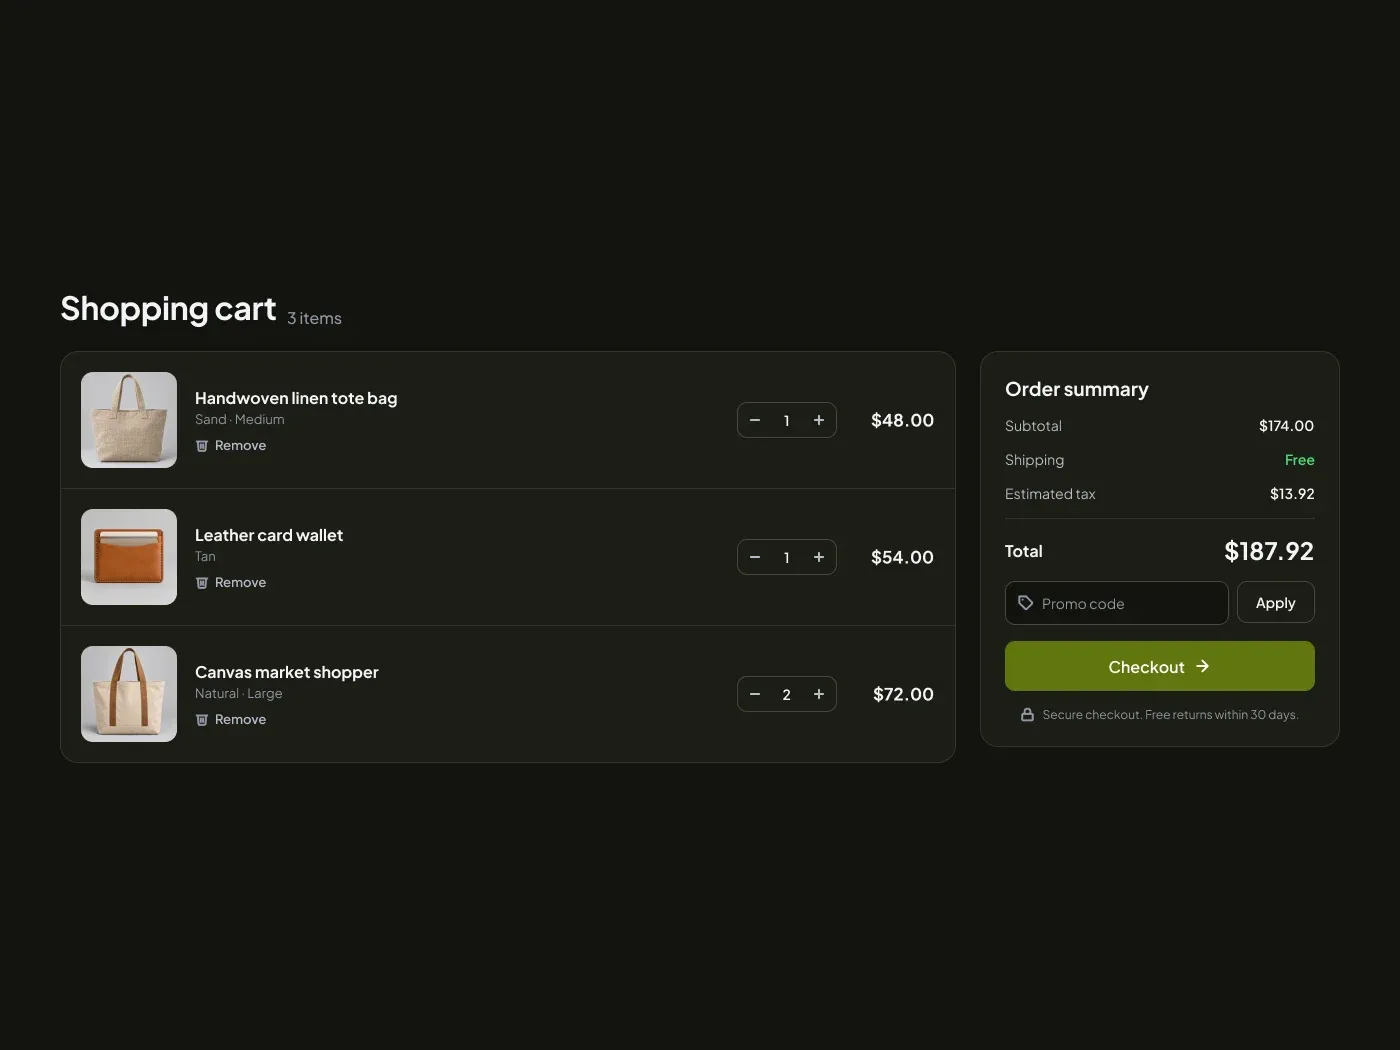The width and height of the screenshot is (1400, 1050).
Task: Click the $48.00 item price
Action: [902, 420]
